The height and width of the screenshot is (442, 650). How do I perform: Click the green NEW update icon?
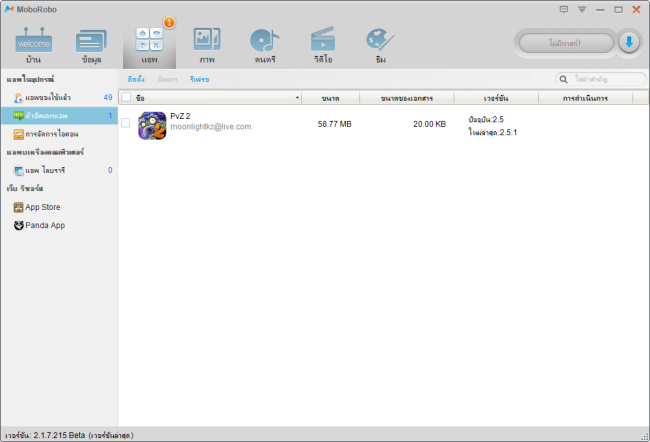pos(19,116)
